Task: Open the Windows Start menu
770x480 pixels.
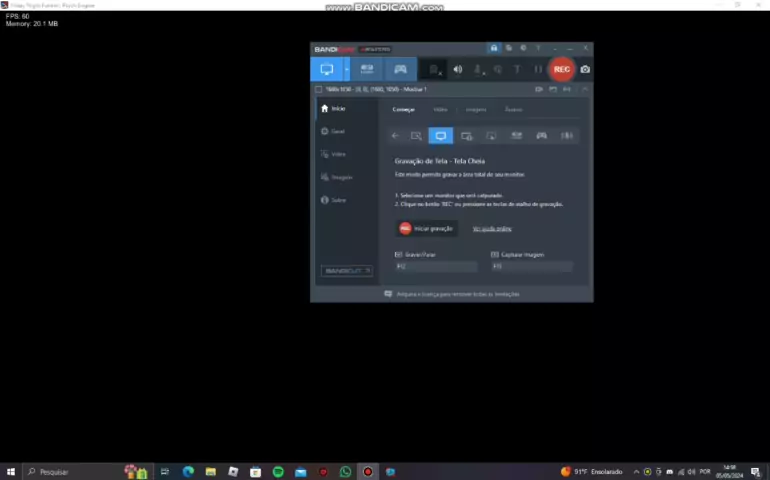Action: click(11, 472)
